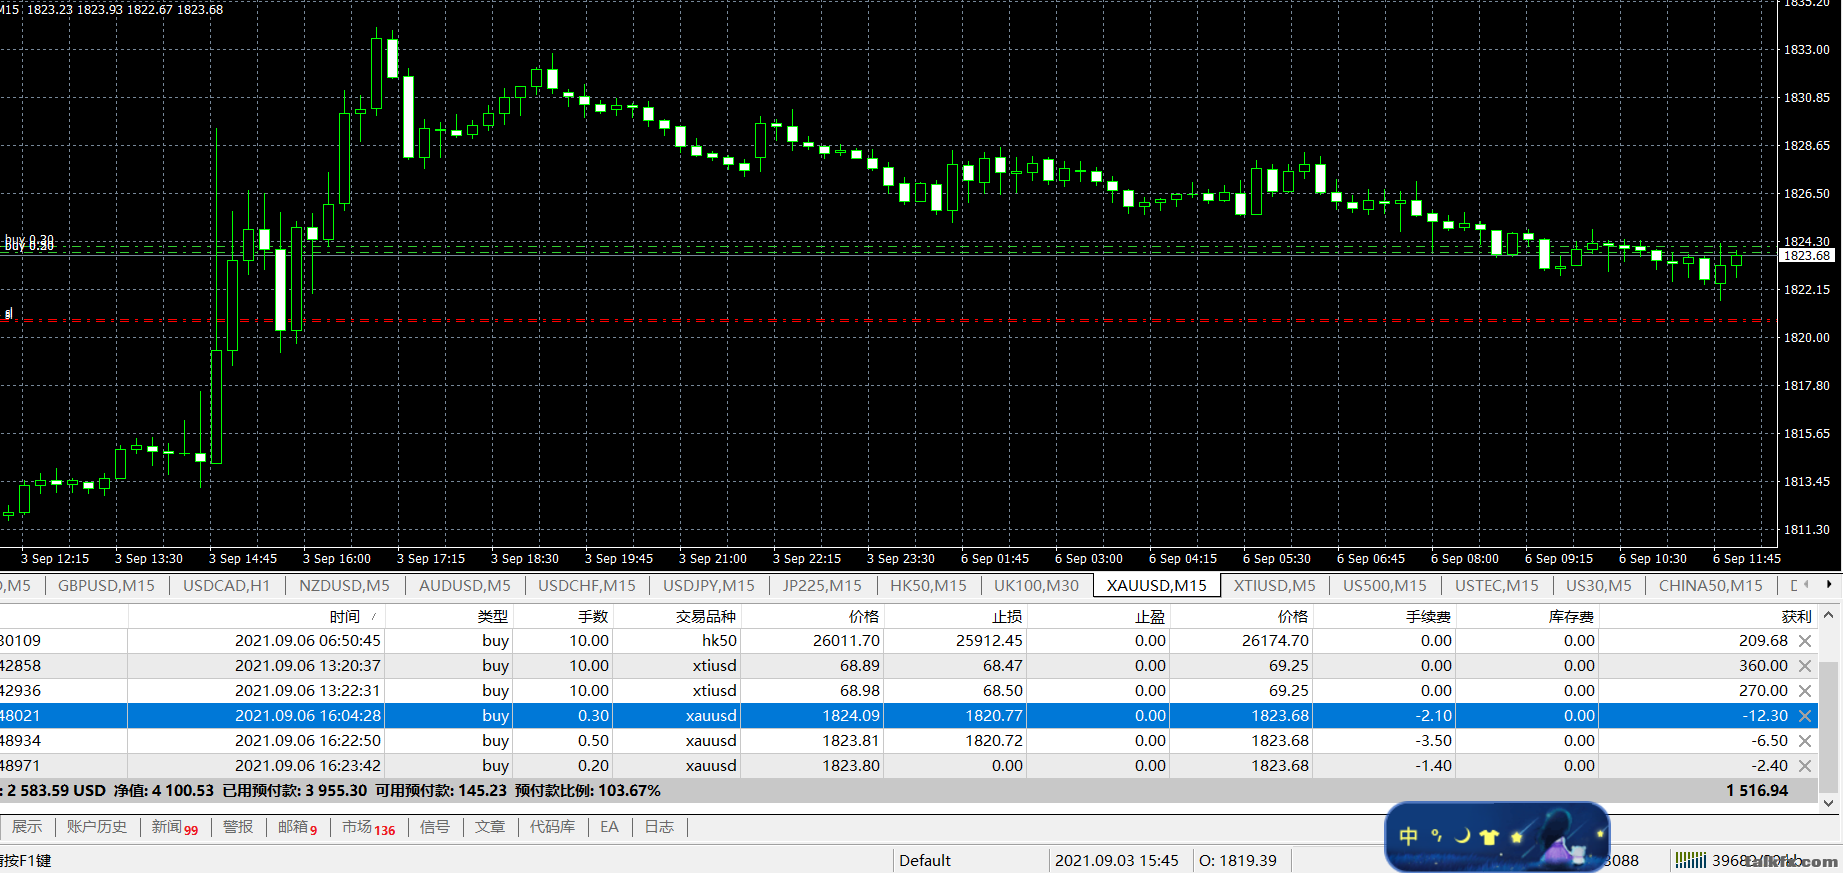Click the 1 516.94 total profit value
The width and height of the screenshot is (1843, 873).
pyautogui.click(x=1757, y=791)
